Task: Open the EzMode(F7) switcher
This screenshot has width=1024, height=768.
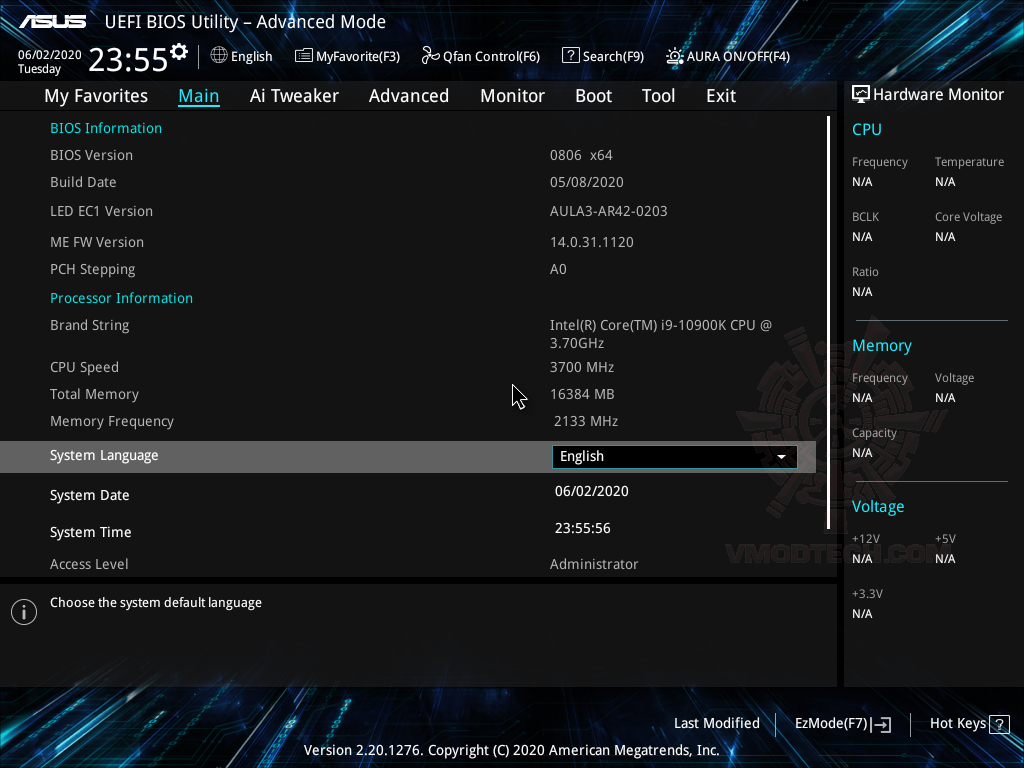Action: pyautogui.click(x=842, y=723)
